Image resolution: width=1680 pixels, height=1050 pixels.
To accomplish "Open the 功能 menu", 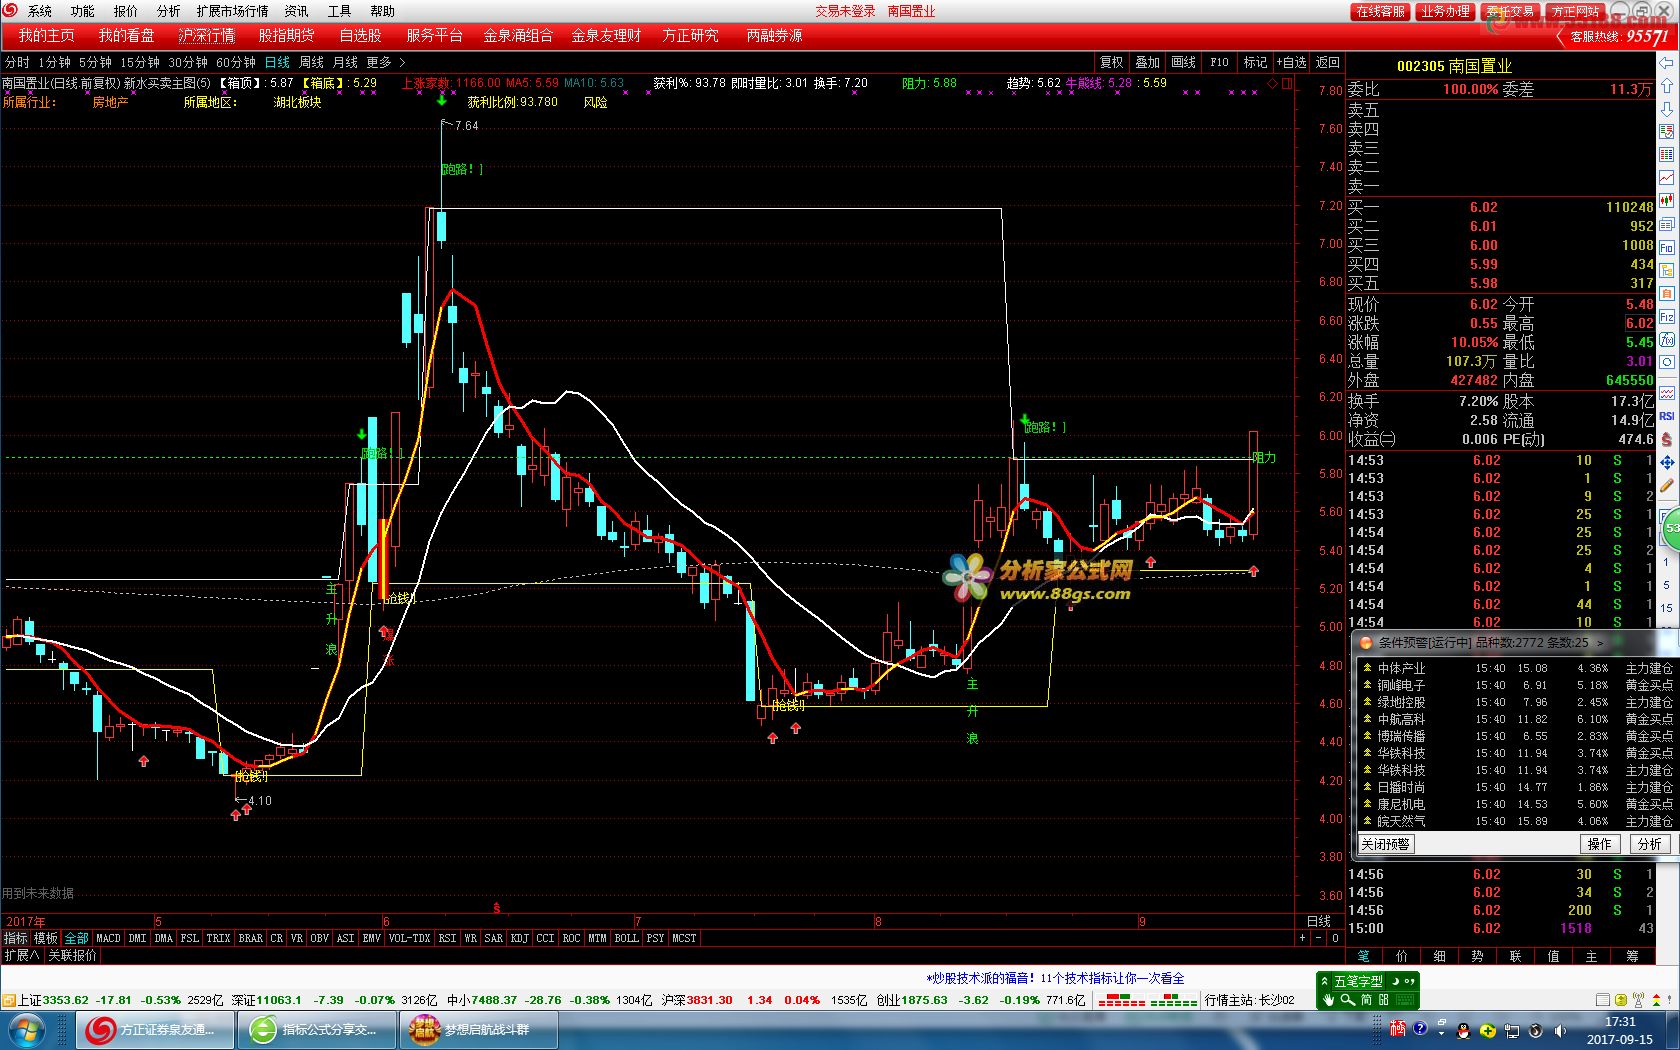I will coord(82,11).
